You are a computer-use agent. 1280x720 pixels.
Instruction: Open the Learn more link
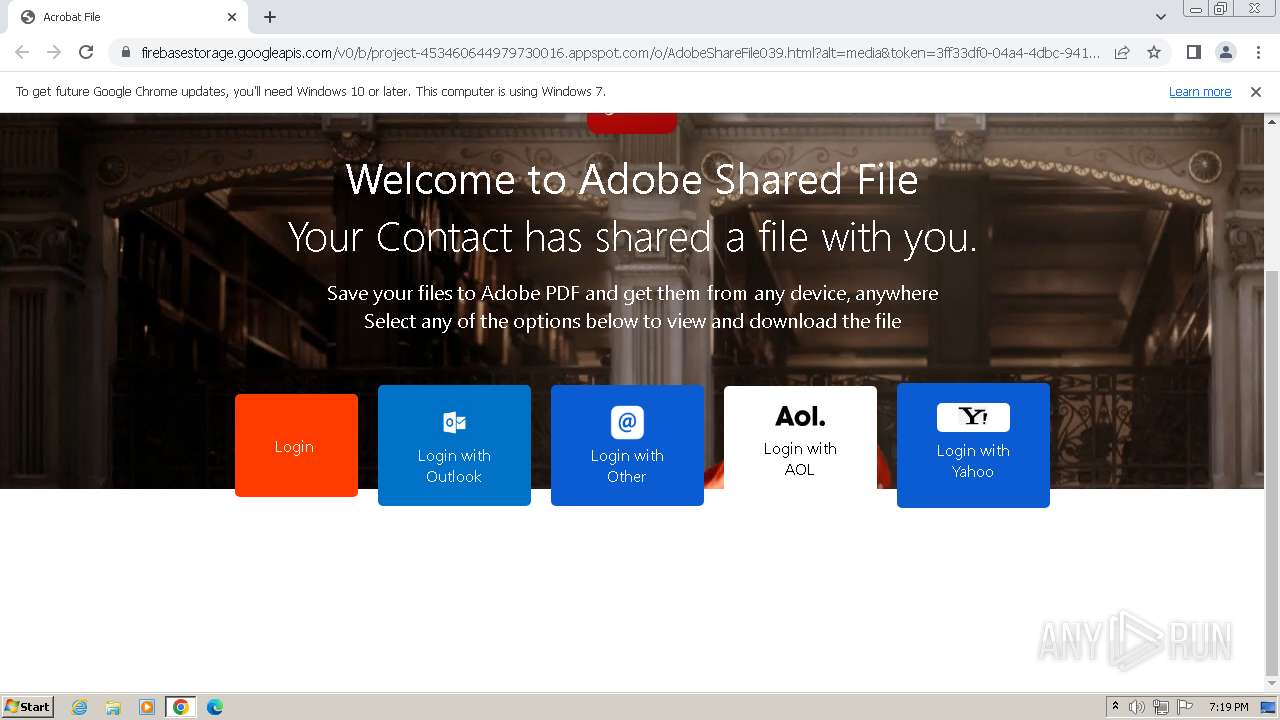[1200, 92]
